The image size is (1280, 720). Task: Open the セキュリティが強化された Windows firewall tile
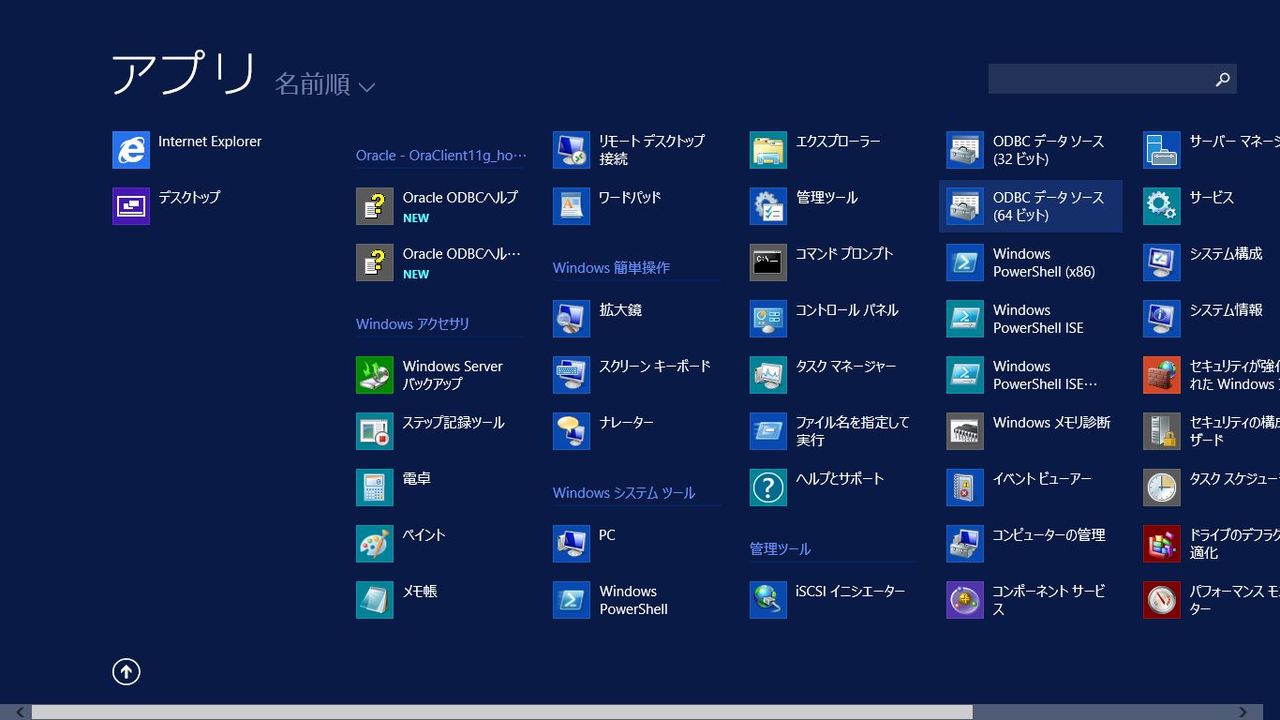point(1211,375)
